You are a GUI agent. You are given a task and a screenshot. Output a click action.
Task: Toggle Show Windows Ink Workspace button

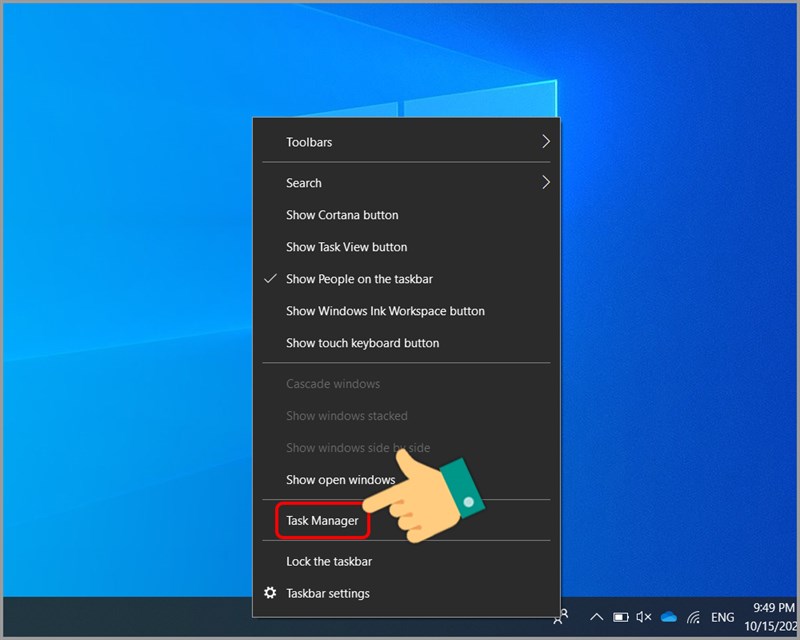coord(385,311)
